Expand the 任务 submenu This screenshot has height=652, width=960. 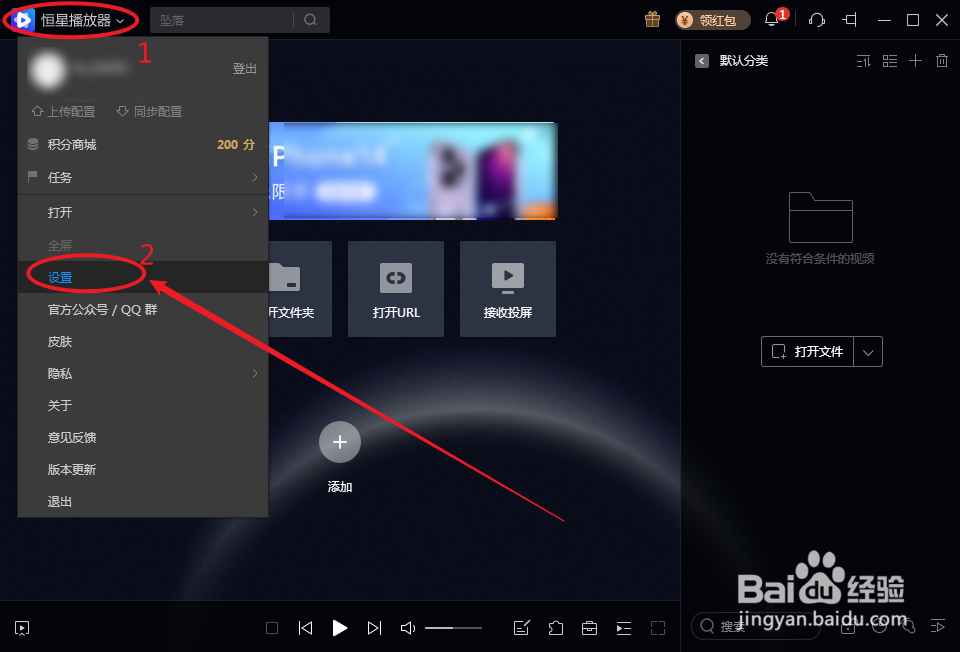(143, 178)
